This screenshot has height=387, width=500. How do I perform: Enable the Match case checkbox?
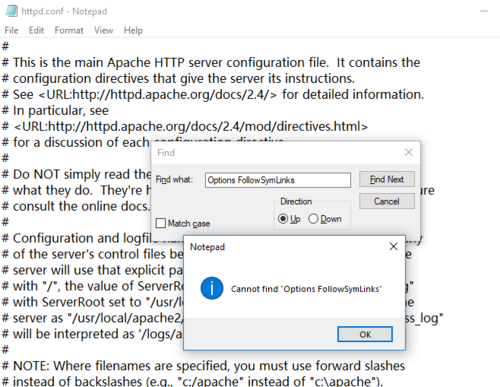pos(161,223)
